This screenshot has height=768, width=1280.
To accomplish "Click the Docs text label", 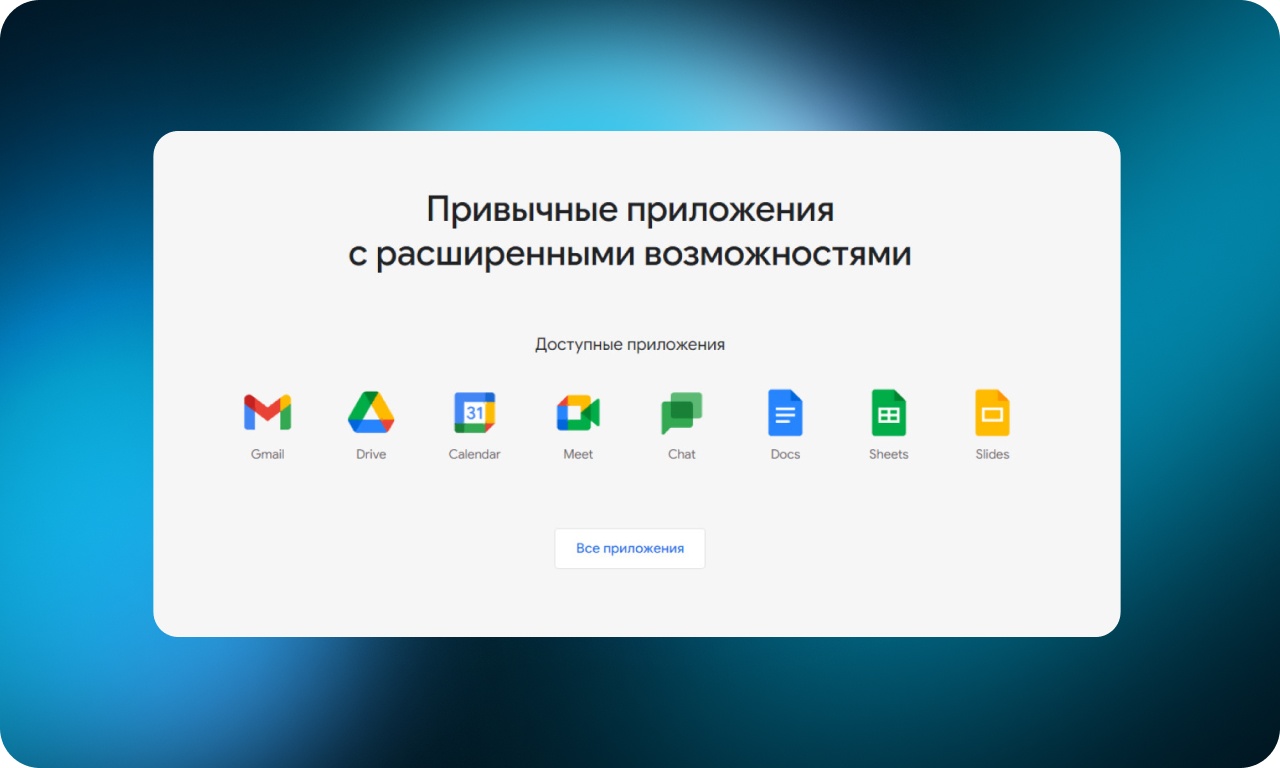I will coord(785,454).
